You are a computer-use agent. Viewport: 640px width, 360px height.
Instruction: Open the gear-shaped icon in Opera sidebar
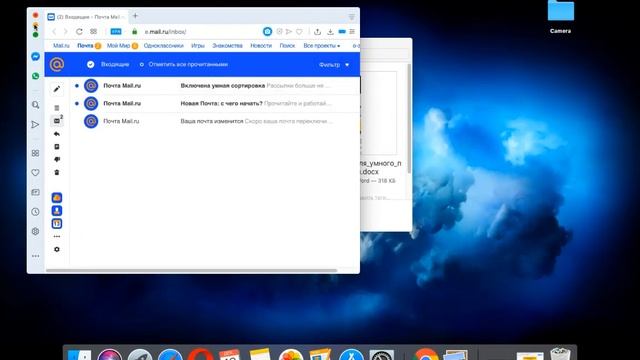tap(36, 231)
